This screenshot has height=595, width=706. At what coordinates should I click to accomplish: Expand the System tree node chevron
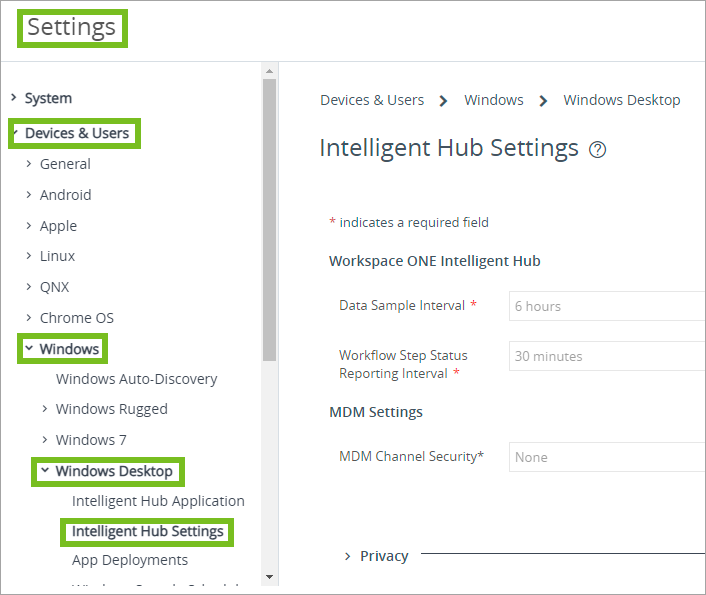(14, 97)
